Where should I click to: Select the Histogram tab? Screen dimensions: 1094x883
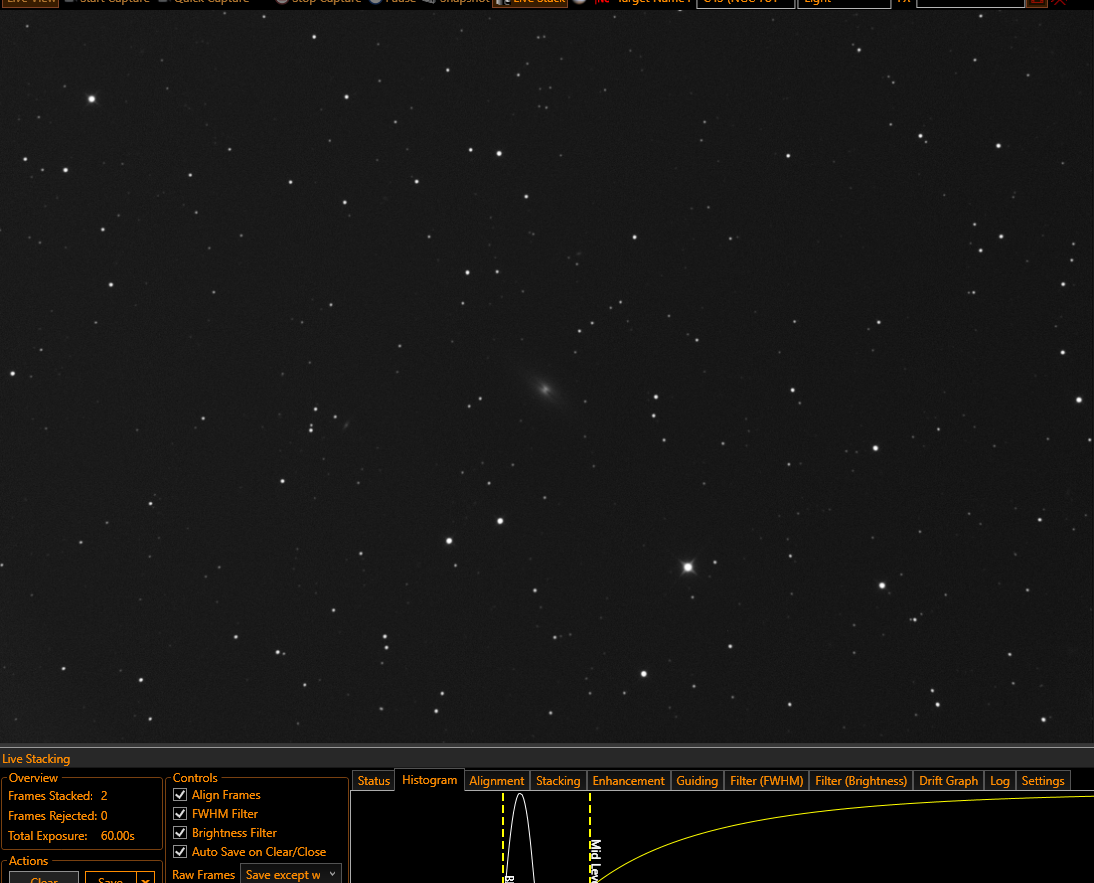(429, 780)
